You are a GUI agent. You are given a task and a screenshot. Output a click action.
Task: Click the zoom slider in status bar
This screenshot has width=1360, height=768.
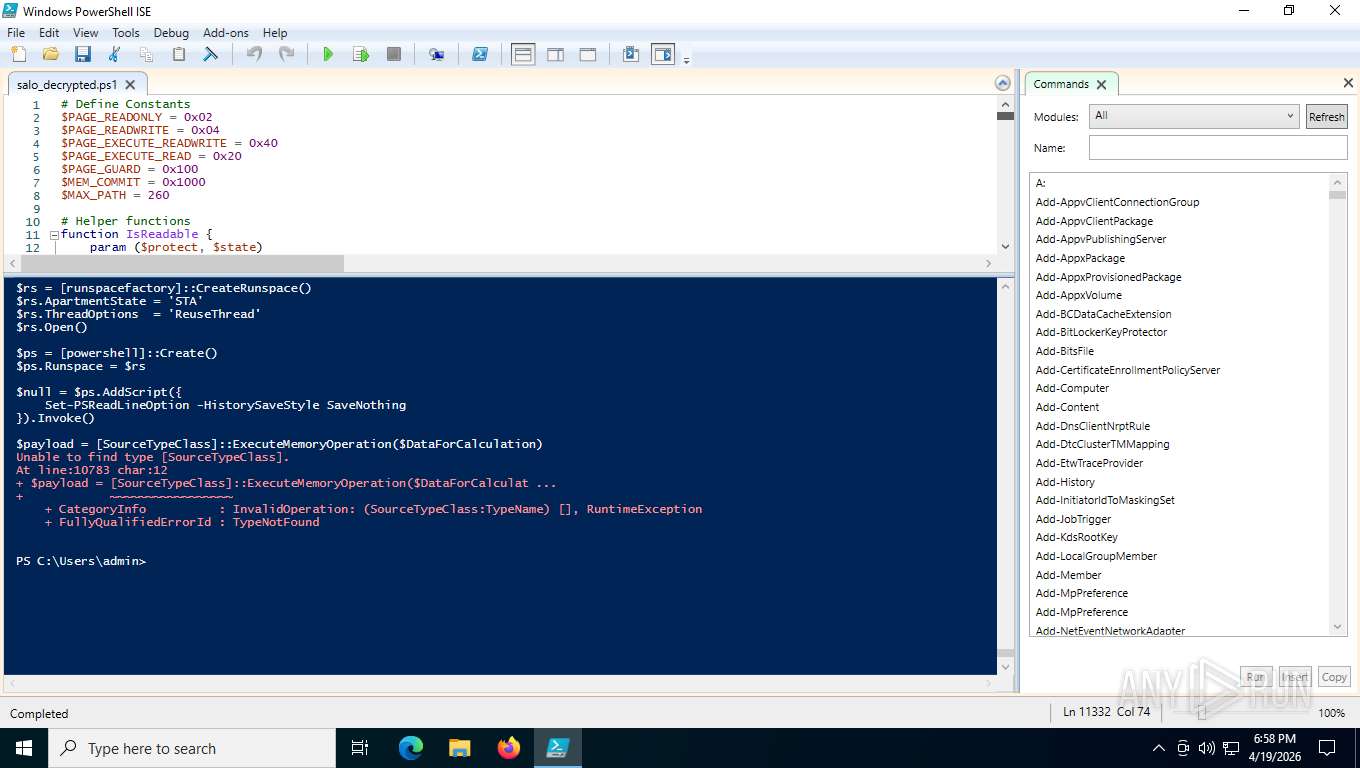coord(1201,713)
